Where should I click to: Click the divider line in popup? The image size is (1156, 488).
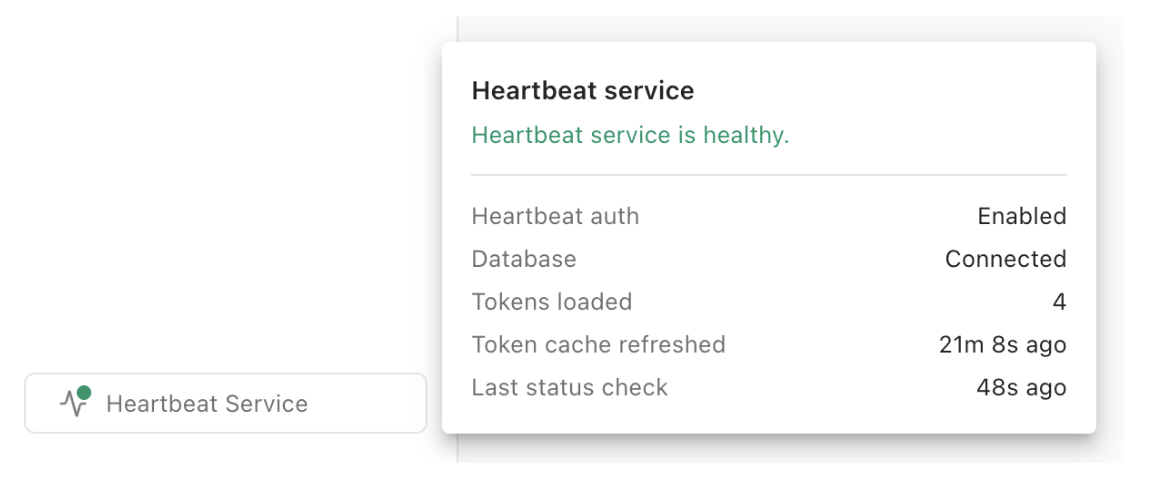(769, 175)
